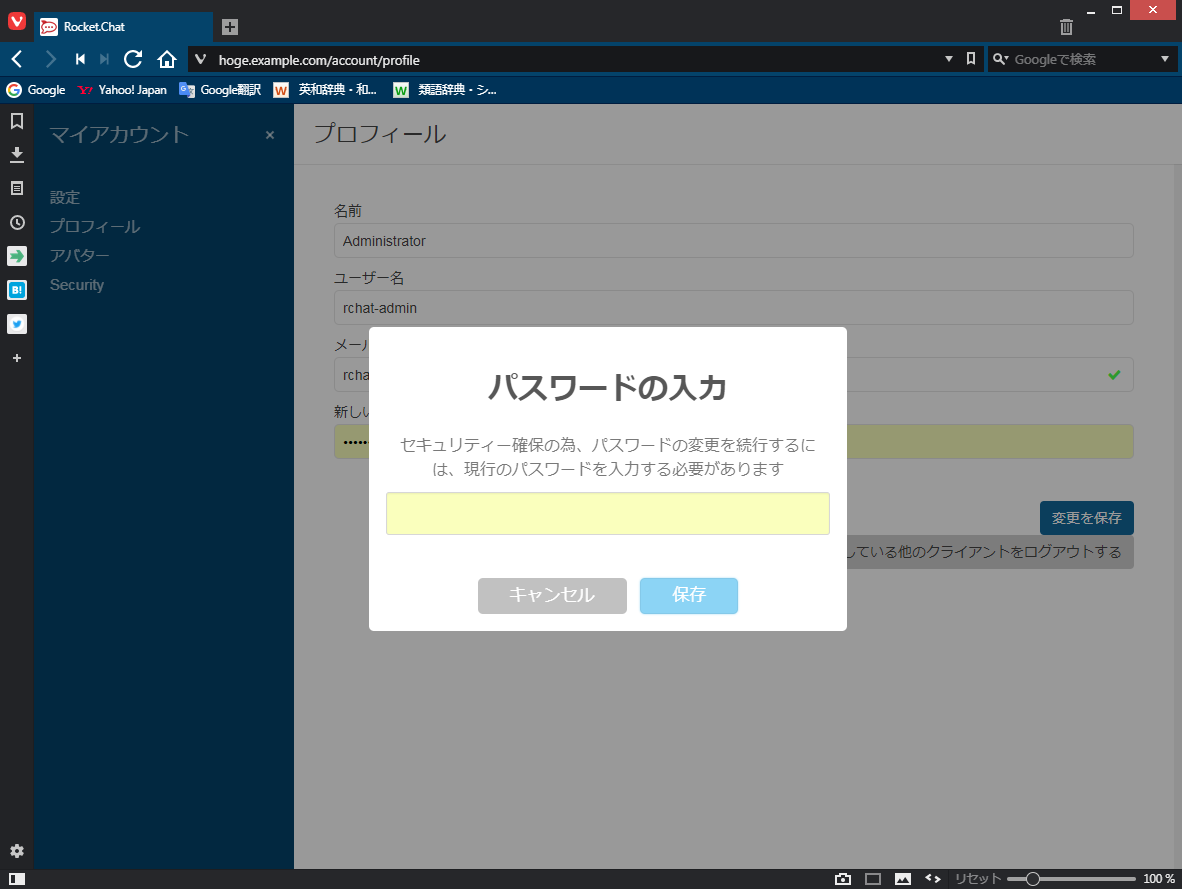The image size is (1182, 889).
Task: Toggle page actions with the arrows icon
Action: [932, 878]
